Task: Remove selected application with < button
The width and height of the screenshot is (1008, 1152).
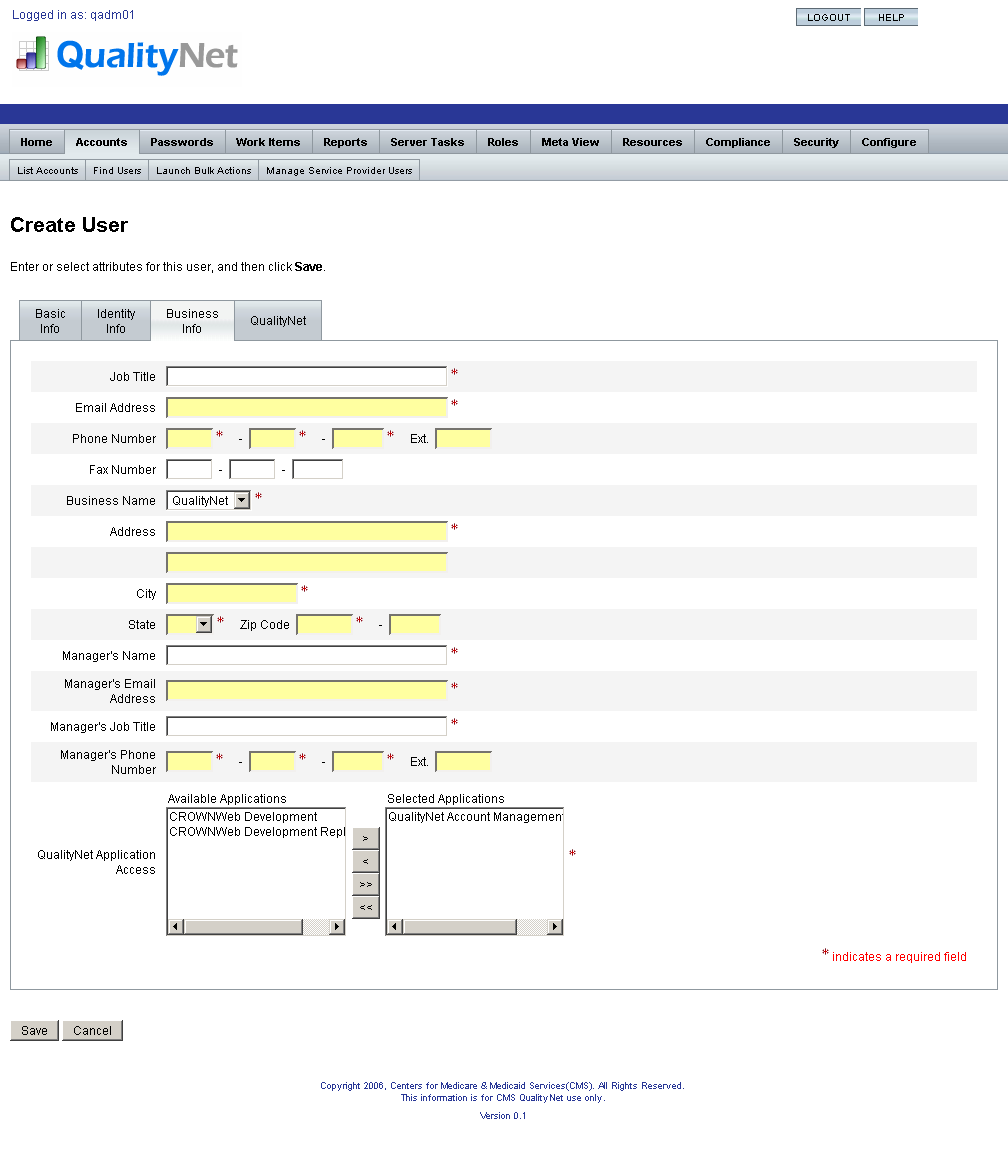Action: (x=366, y=861)
